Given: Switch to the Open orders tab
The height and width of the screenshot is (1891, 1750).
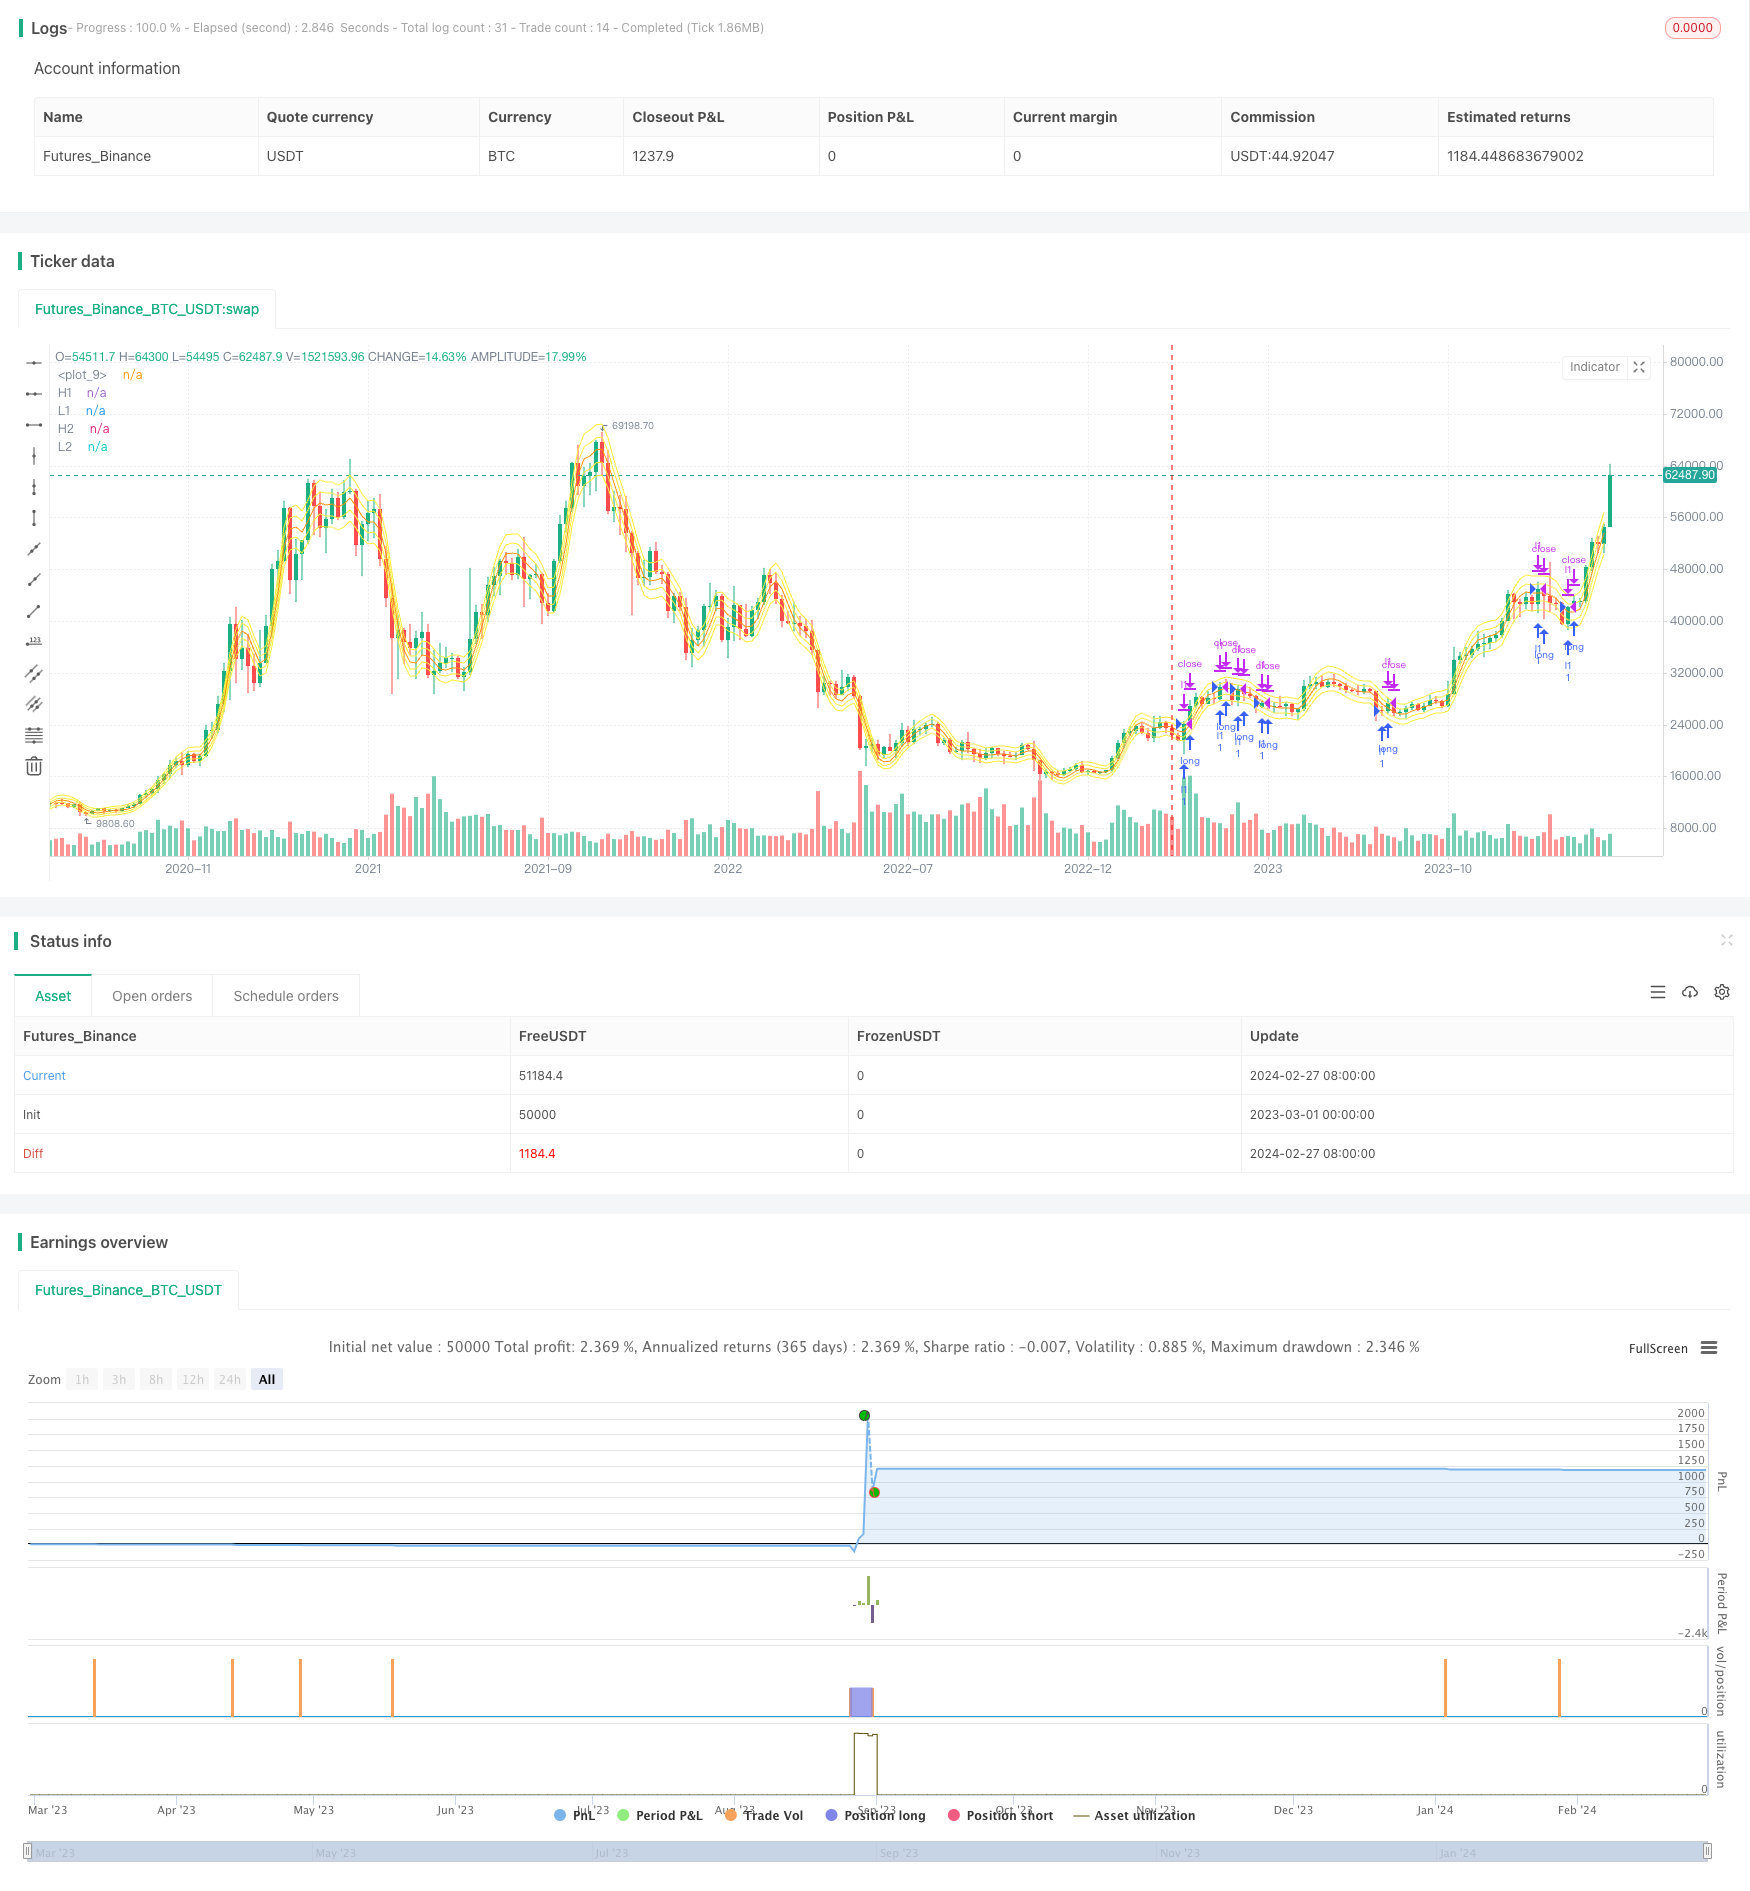Looking at the screenshot, I should pos(152,996).
